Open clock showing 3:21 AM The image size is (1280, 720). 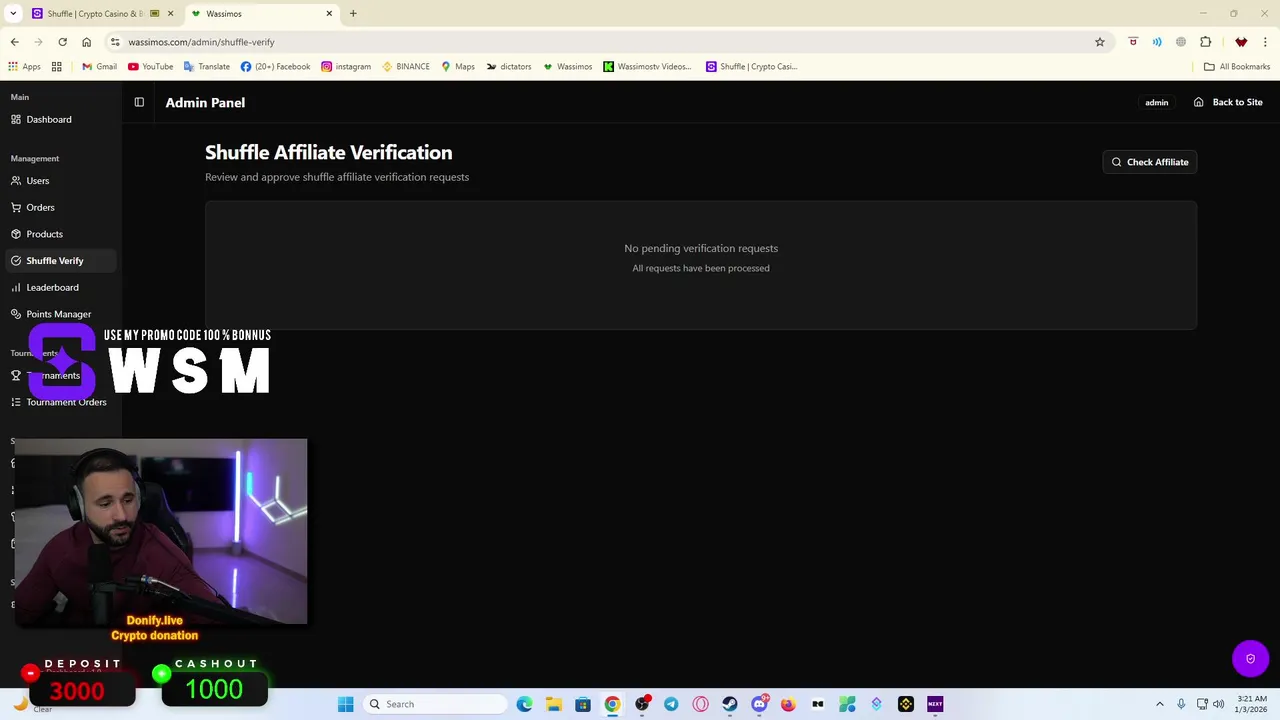(x=1251, y=704)
